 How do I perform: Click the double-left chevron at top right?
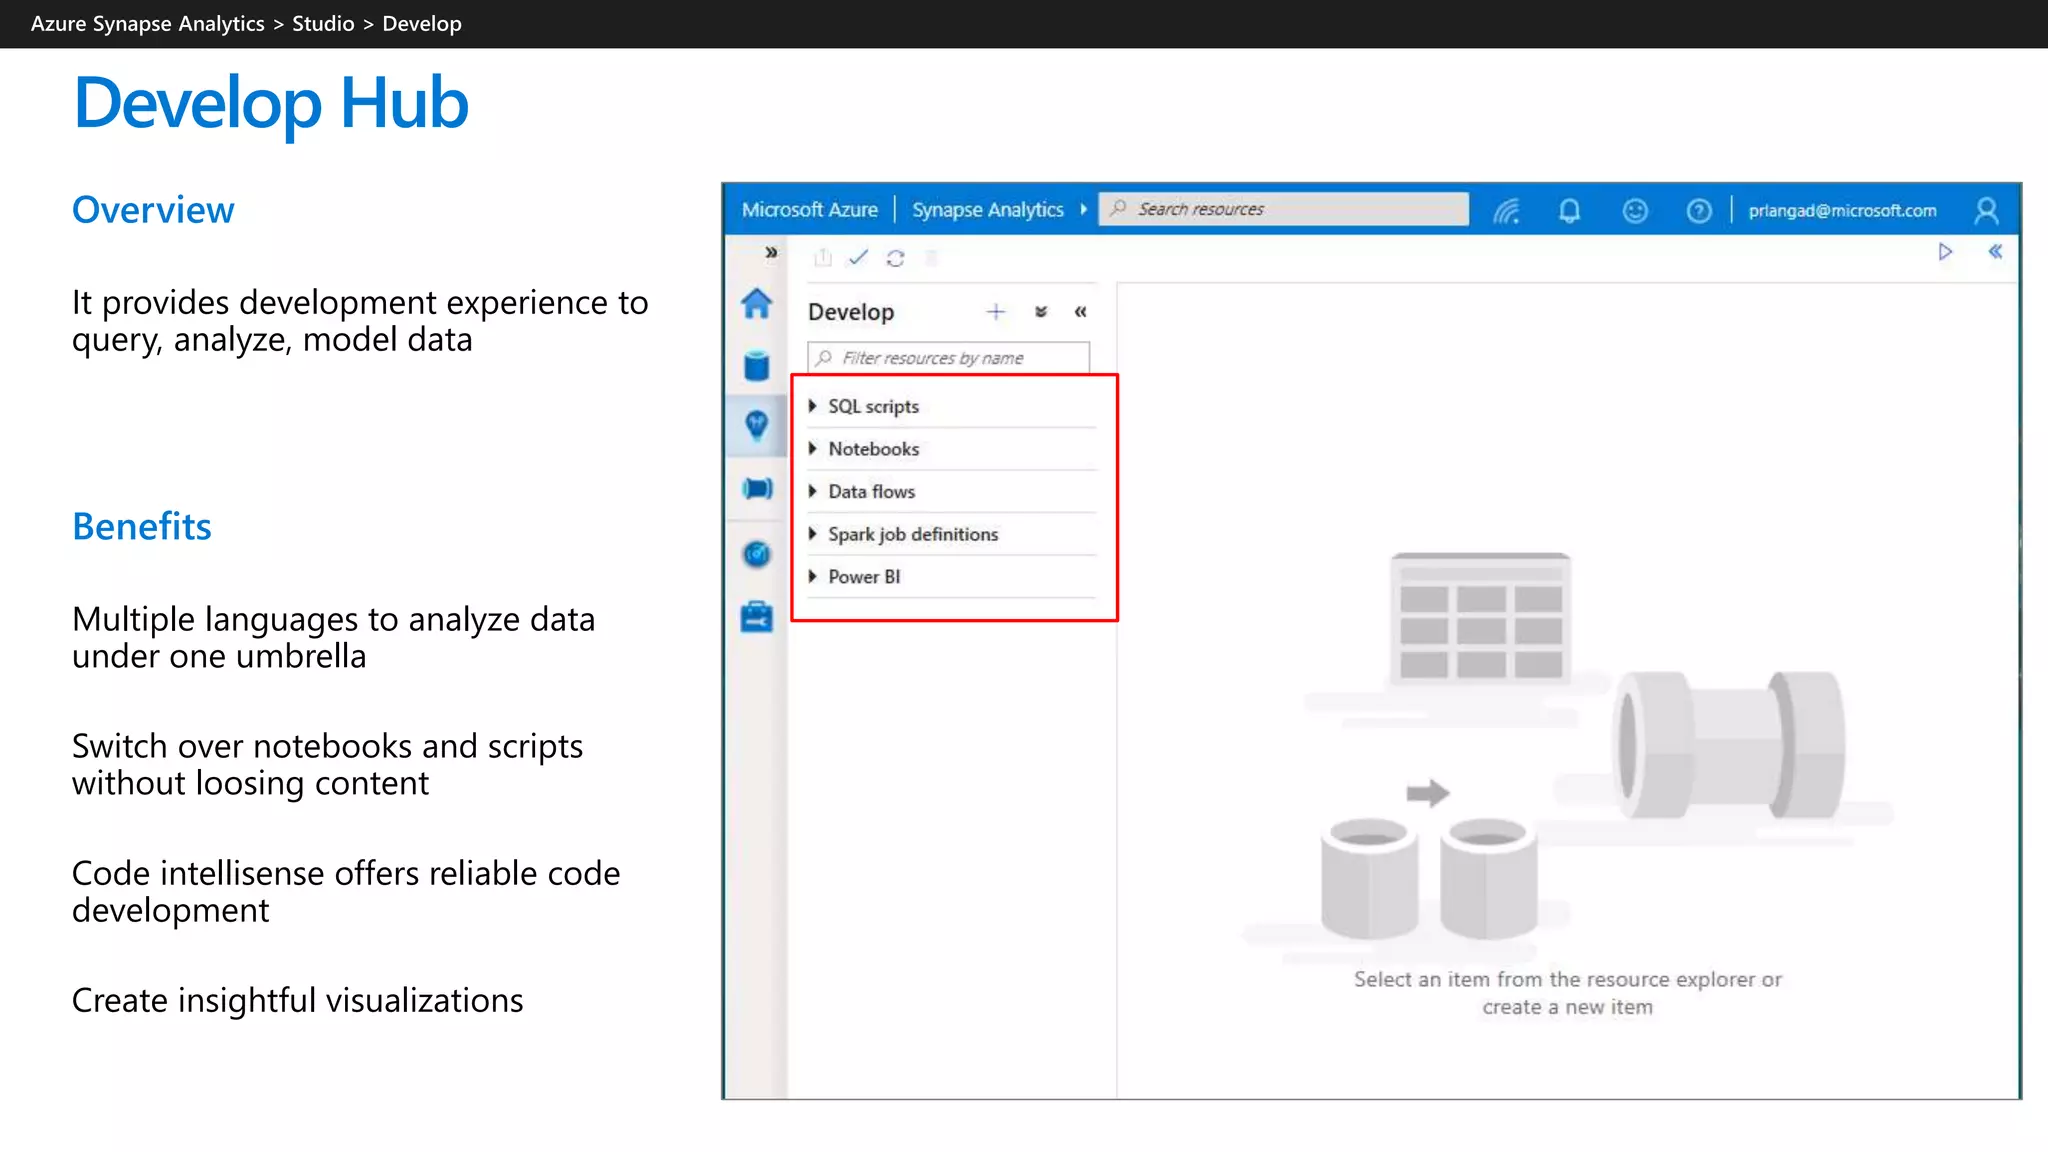(1995, 252)
